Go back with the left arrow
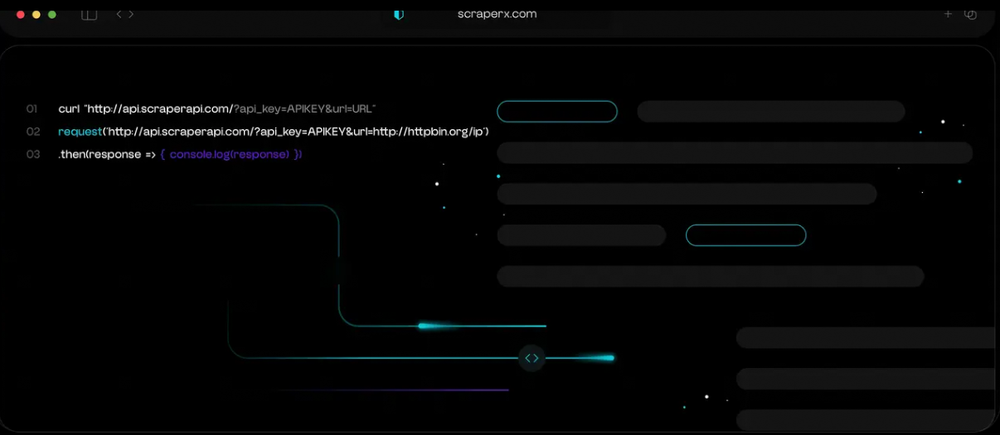This screenshot has height=435, width=1000. pyautogui.click(x=119, y=14)
